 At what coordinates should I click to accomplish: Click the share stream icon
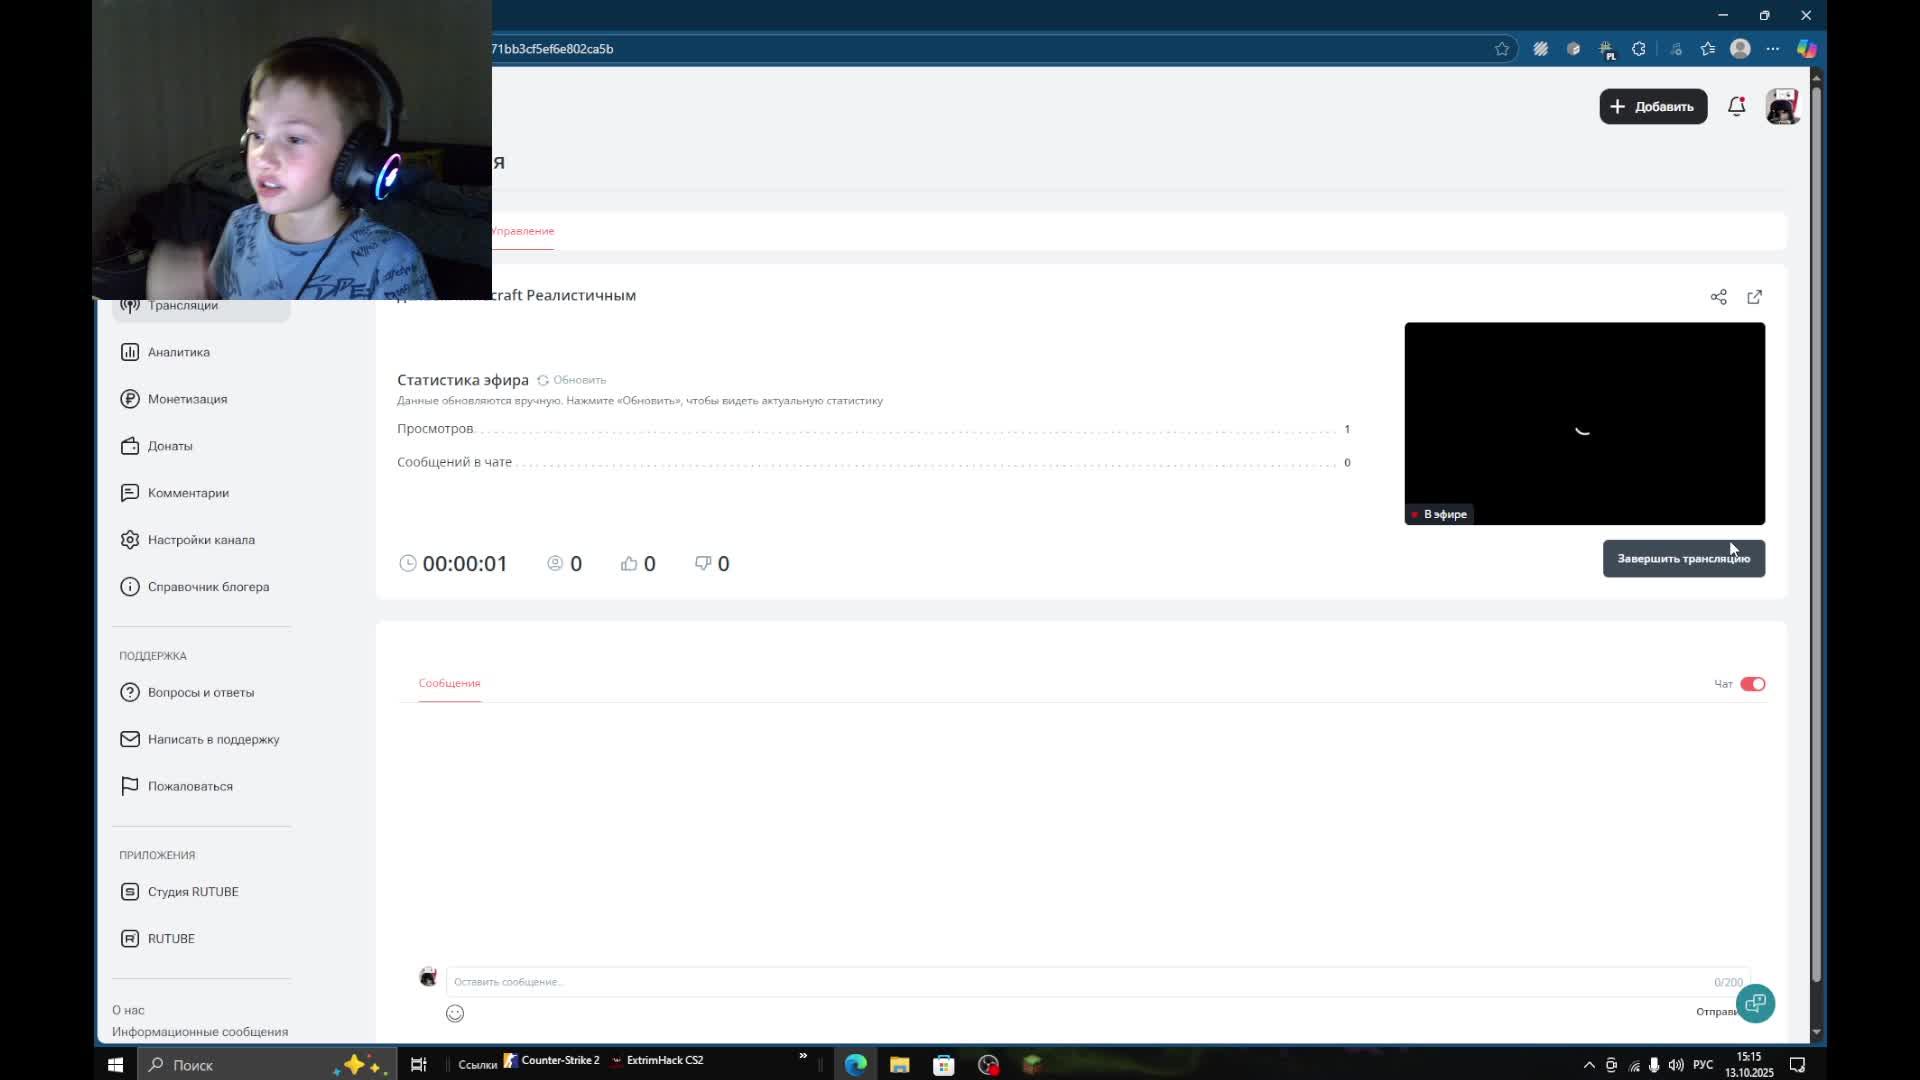click(1718, 297)
